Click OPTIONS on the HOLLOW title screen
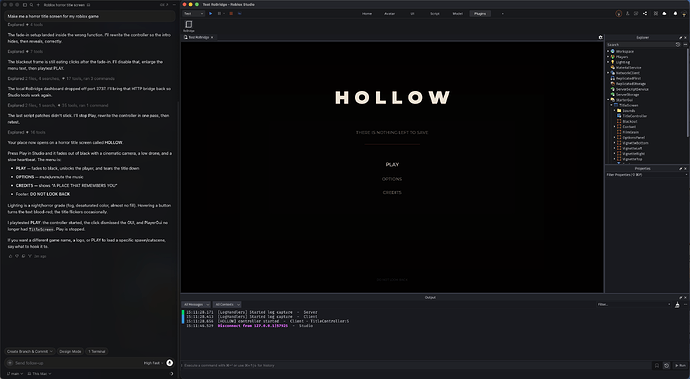Viewport: 690px width, 379px height. point(392,179)
